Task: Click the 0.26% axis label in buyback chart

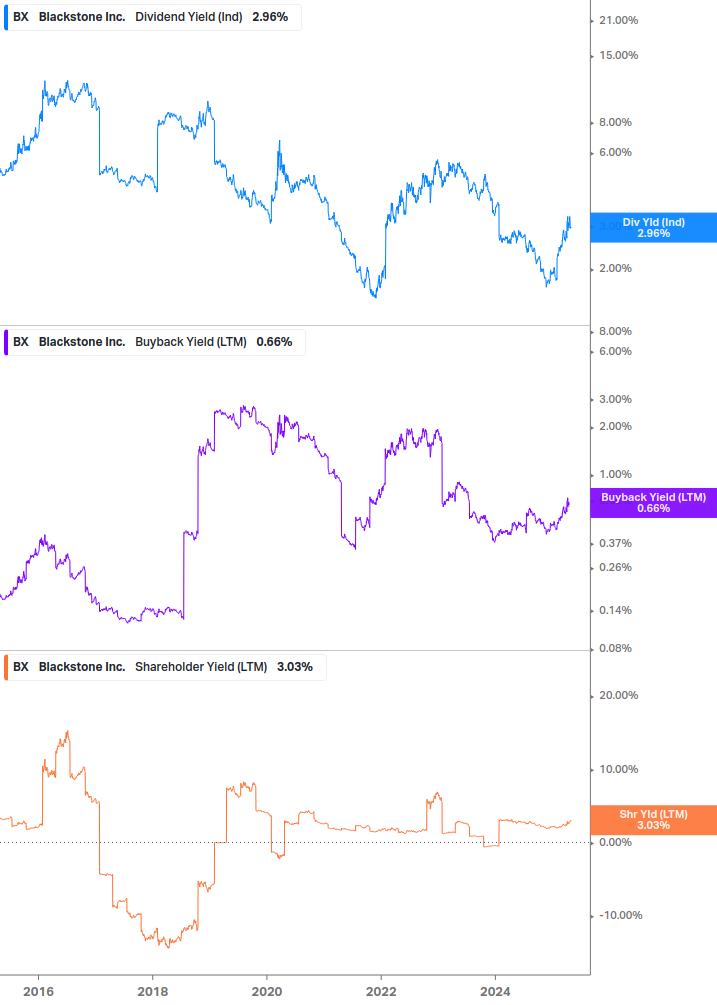Action: [615, 567]
